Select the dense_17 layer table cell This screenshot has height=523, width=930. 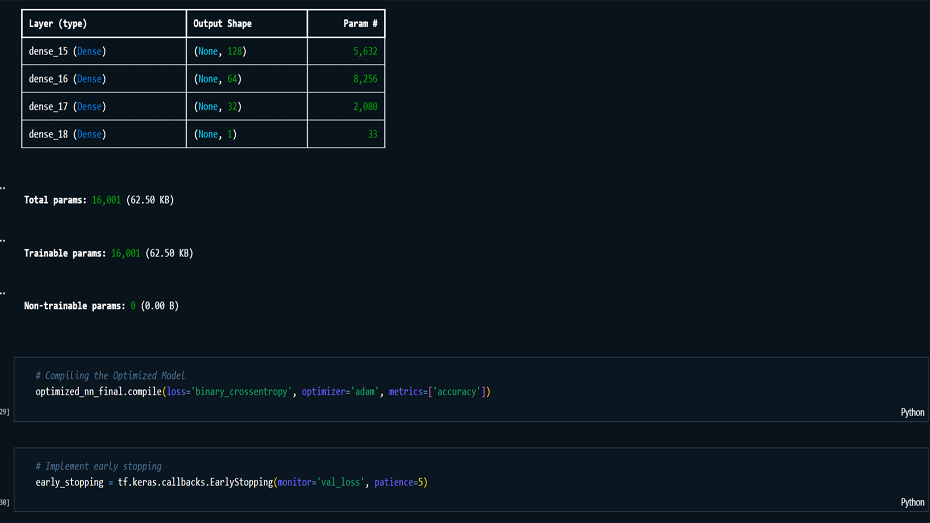pyautogui.click(x=67, y=106)
